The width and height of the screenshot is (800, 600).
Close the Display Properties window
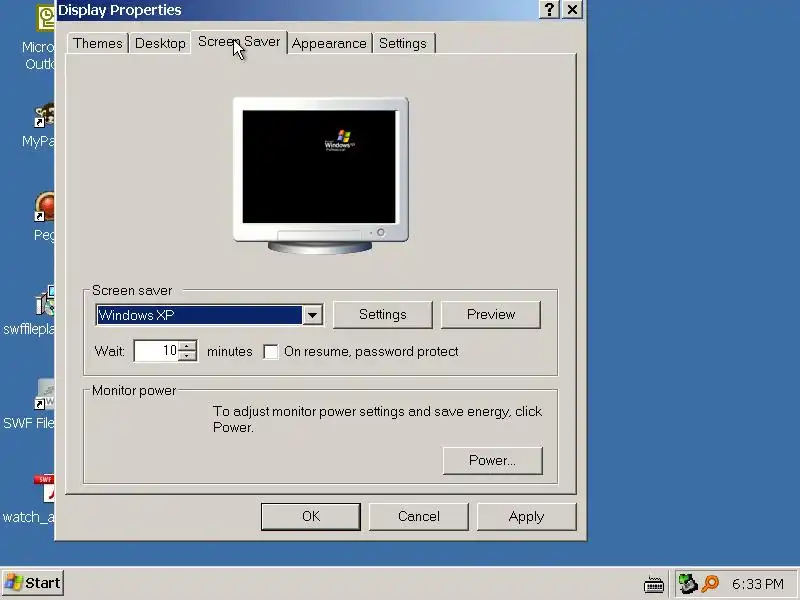(572, 10)
